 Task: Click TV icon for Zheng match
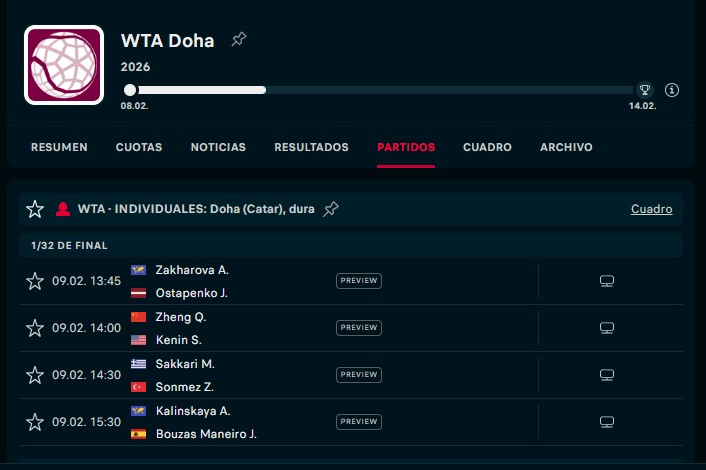(x=606, y=328)
